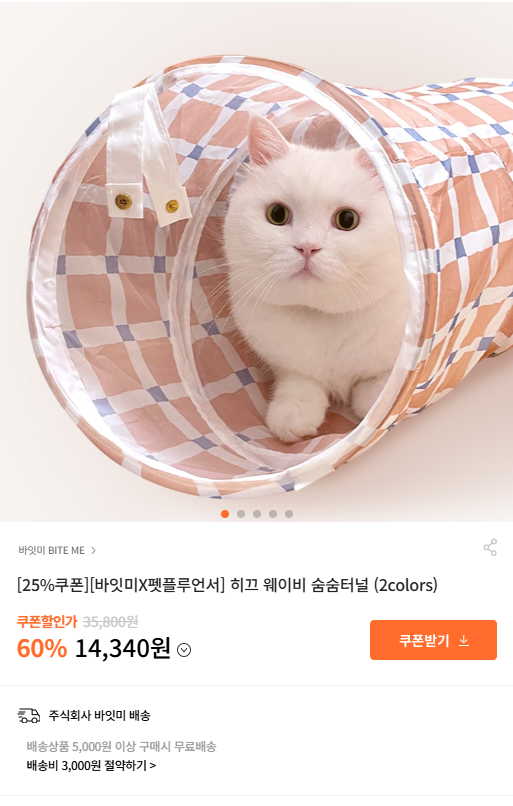This screenshot has height=806, width=513.
Task: Select the third carousel dot
Action: click(x=257, y=514)
